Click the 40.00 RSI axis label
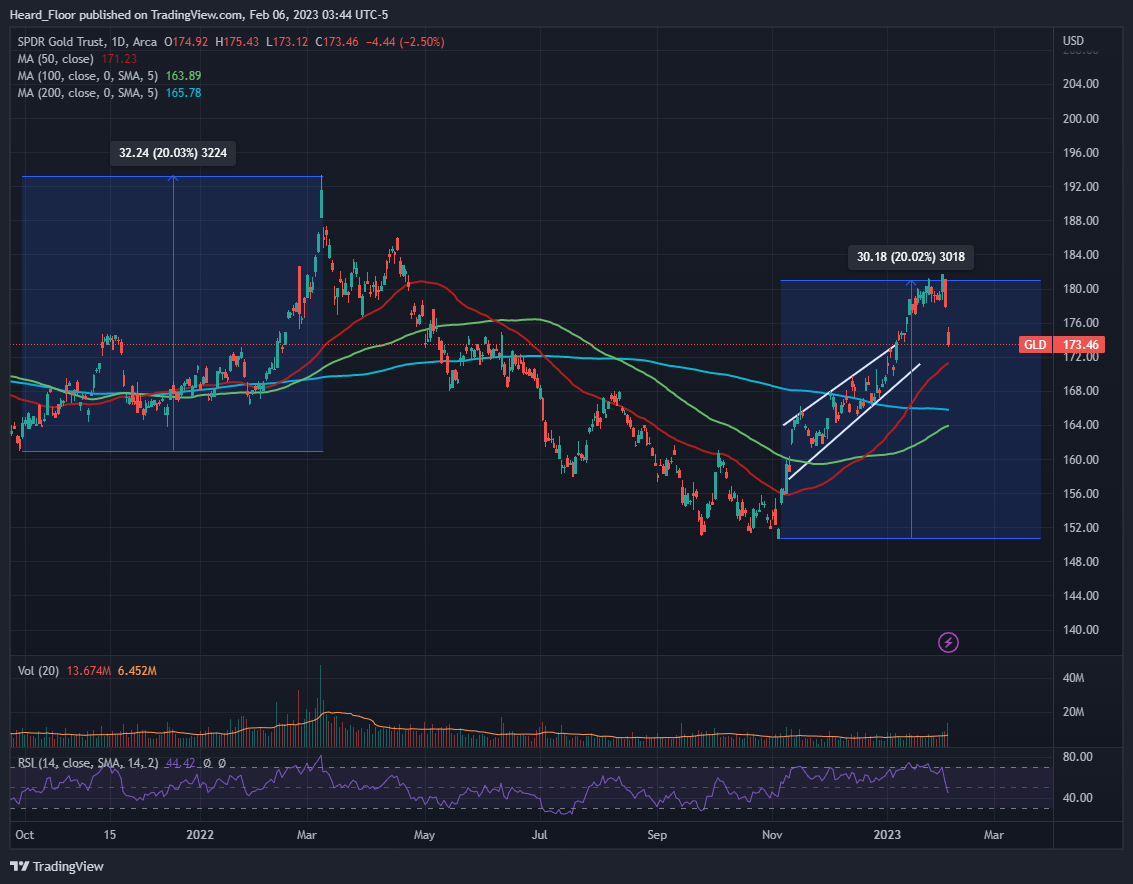This screenshot has height=884, width=1133. tap(1077, 797)
